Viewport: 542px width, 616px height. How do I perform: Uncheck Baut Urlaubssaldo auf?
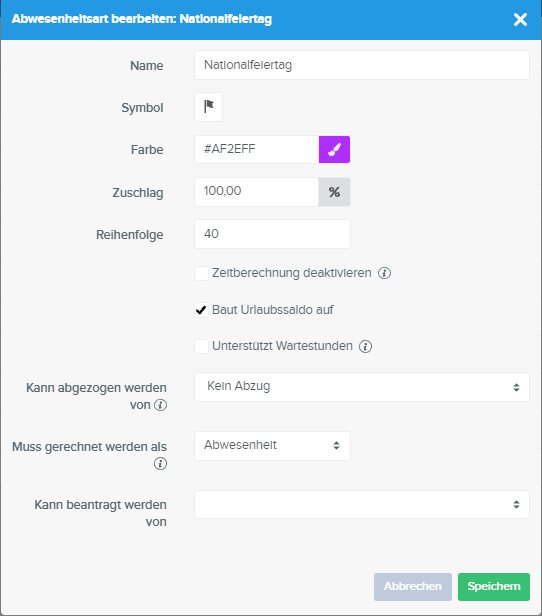[x=201, y=310]
